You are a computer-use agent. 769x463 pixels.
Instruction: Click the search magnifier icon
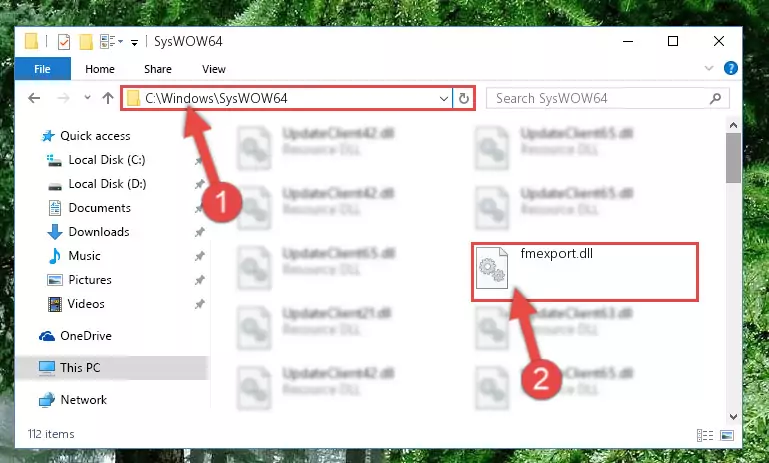[716, 99]
